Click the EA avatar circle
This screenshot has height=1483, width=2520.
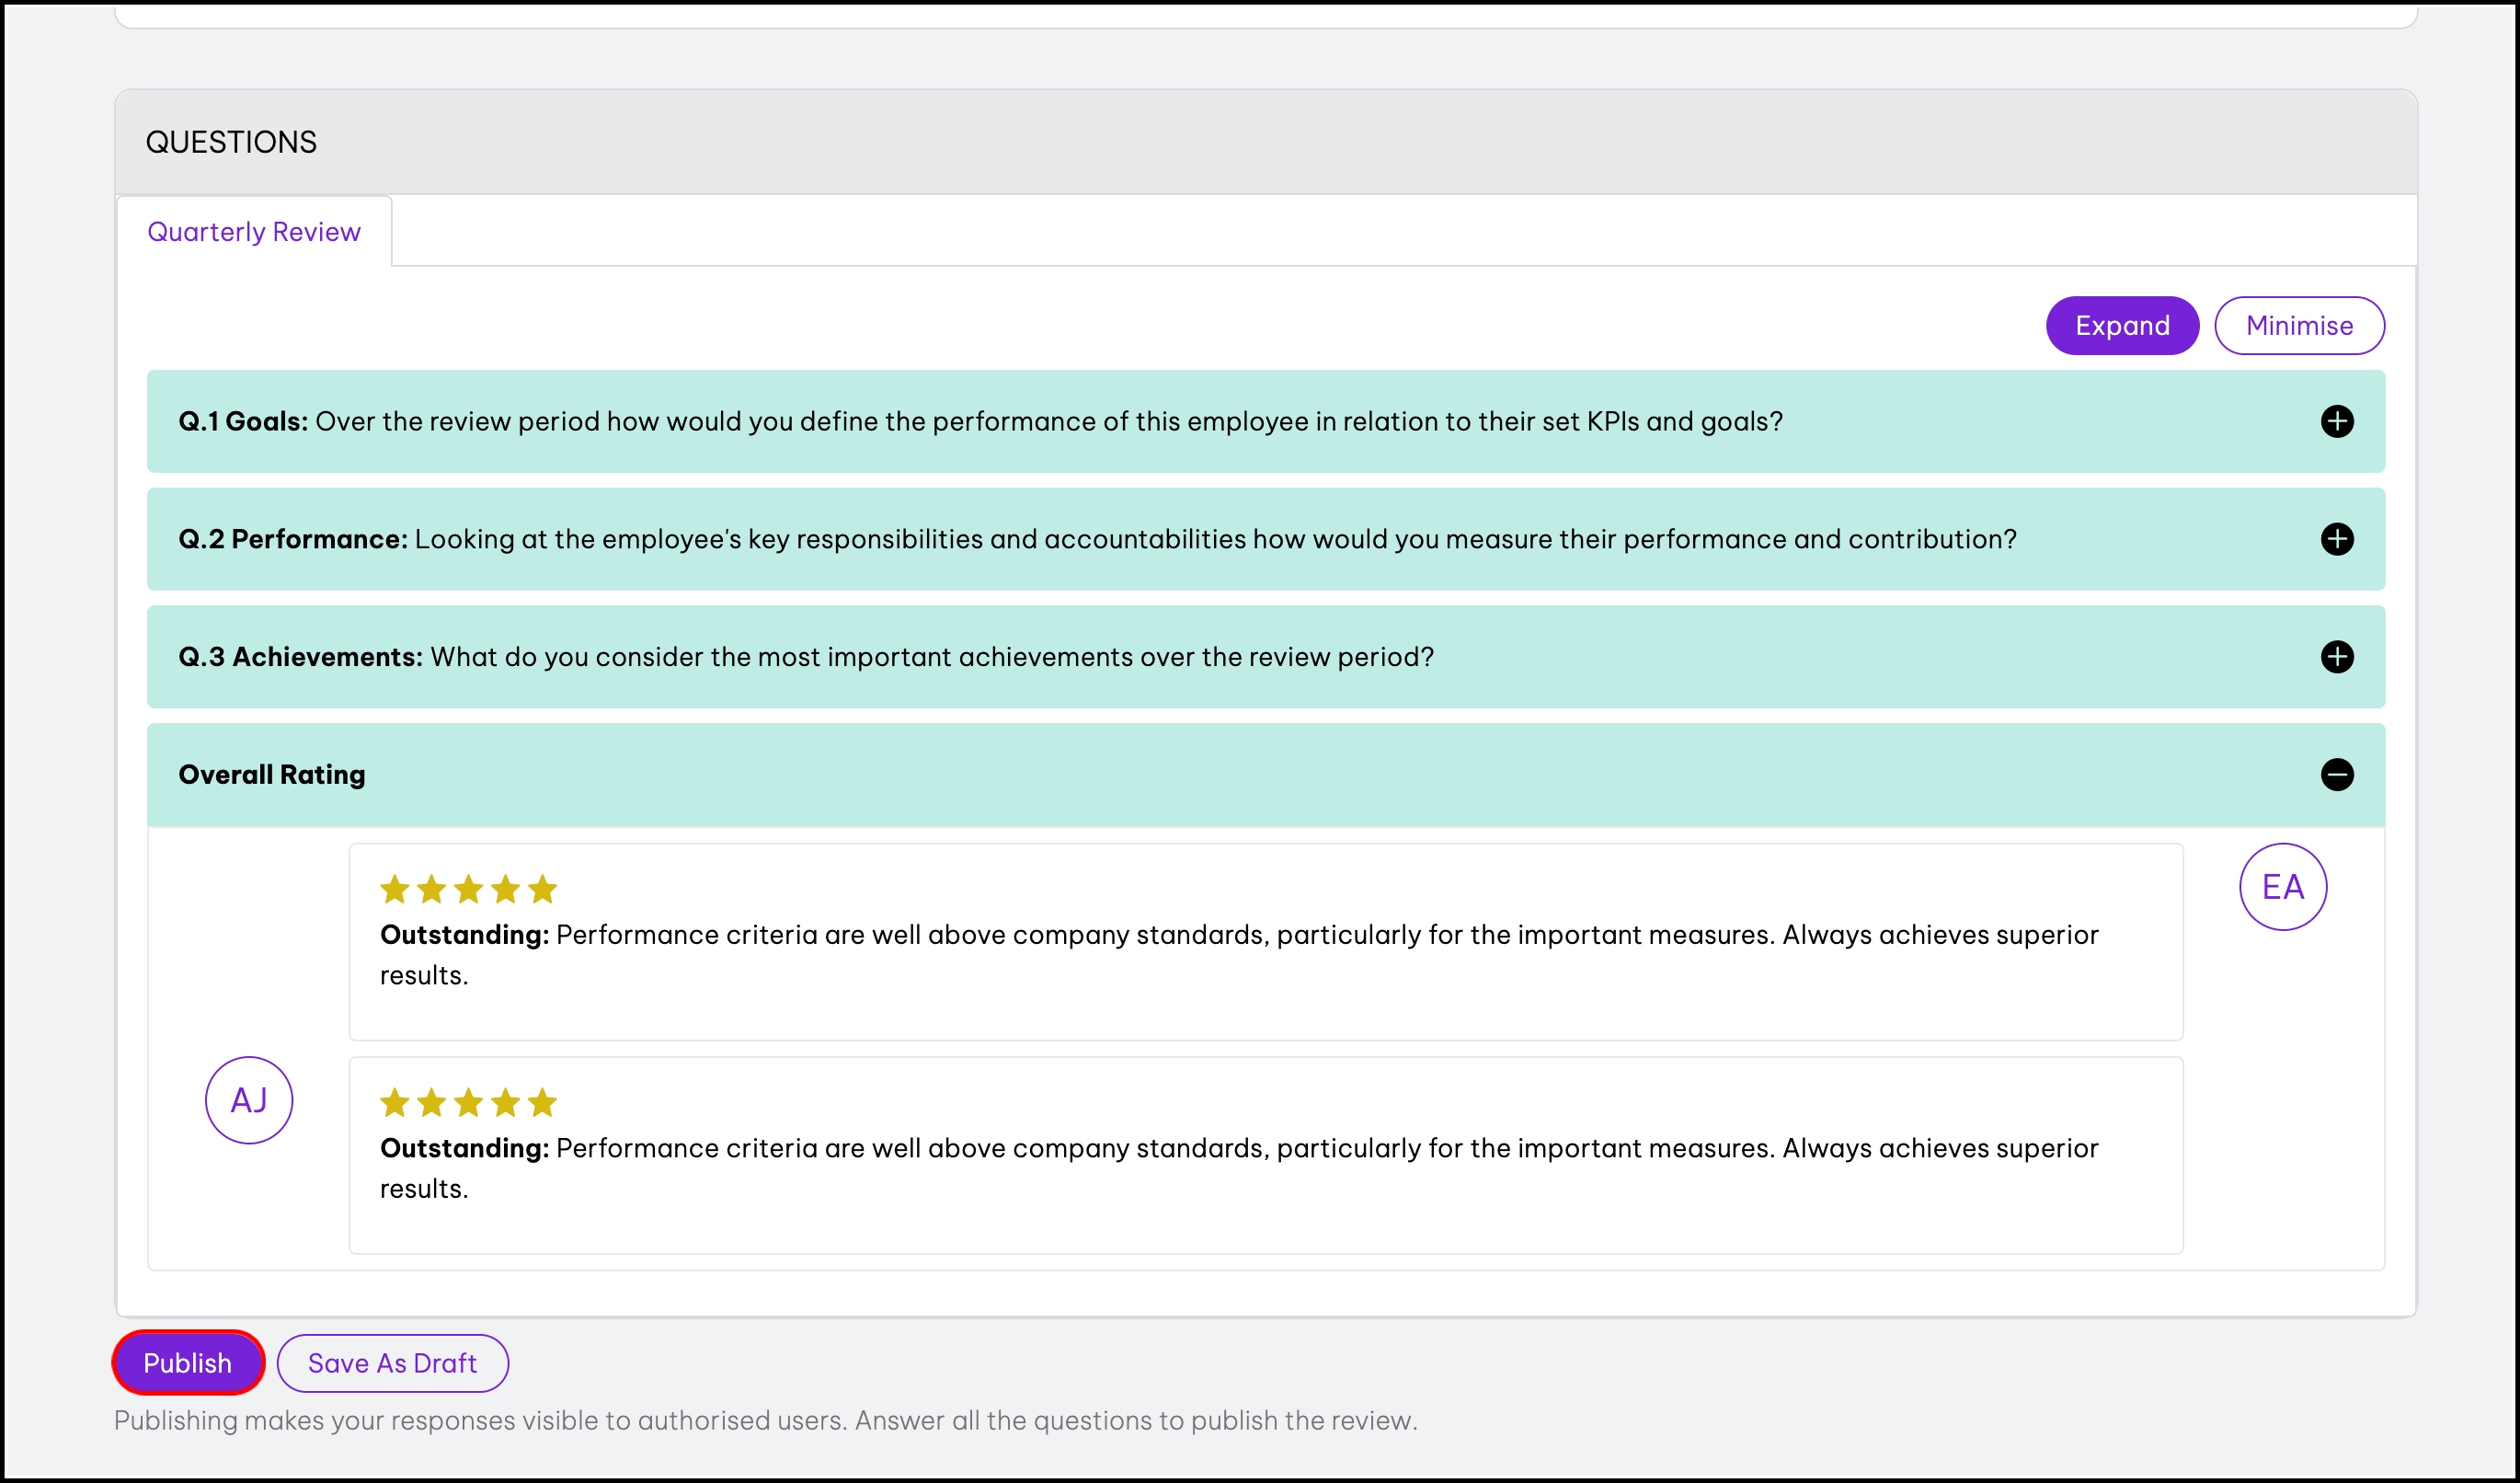[x=2282, y=887]
